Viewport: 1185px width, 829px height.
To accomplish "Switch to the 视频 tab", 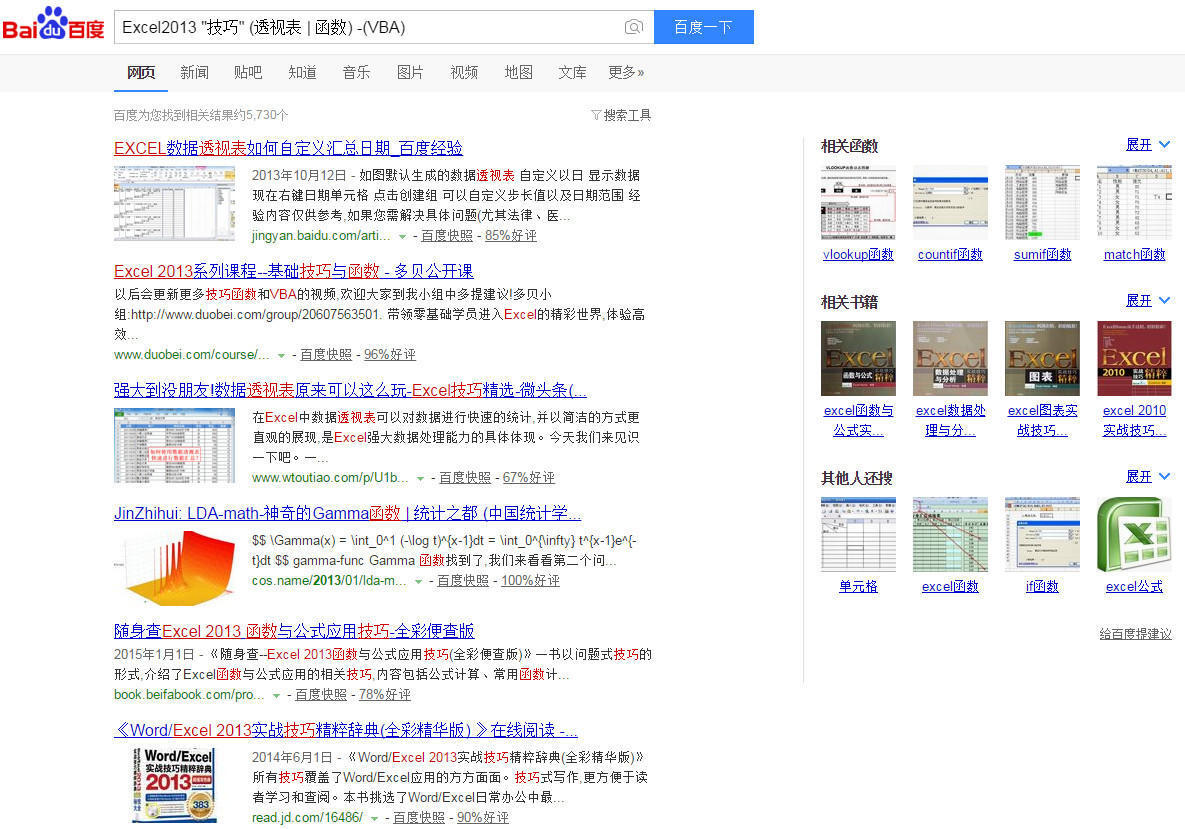I will pyautogui.click(x=464, y=73).
